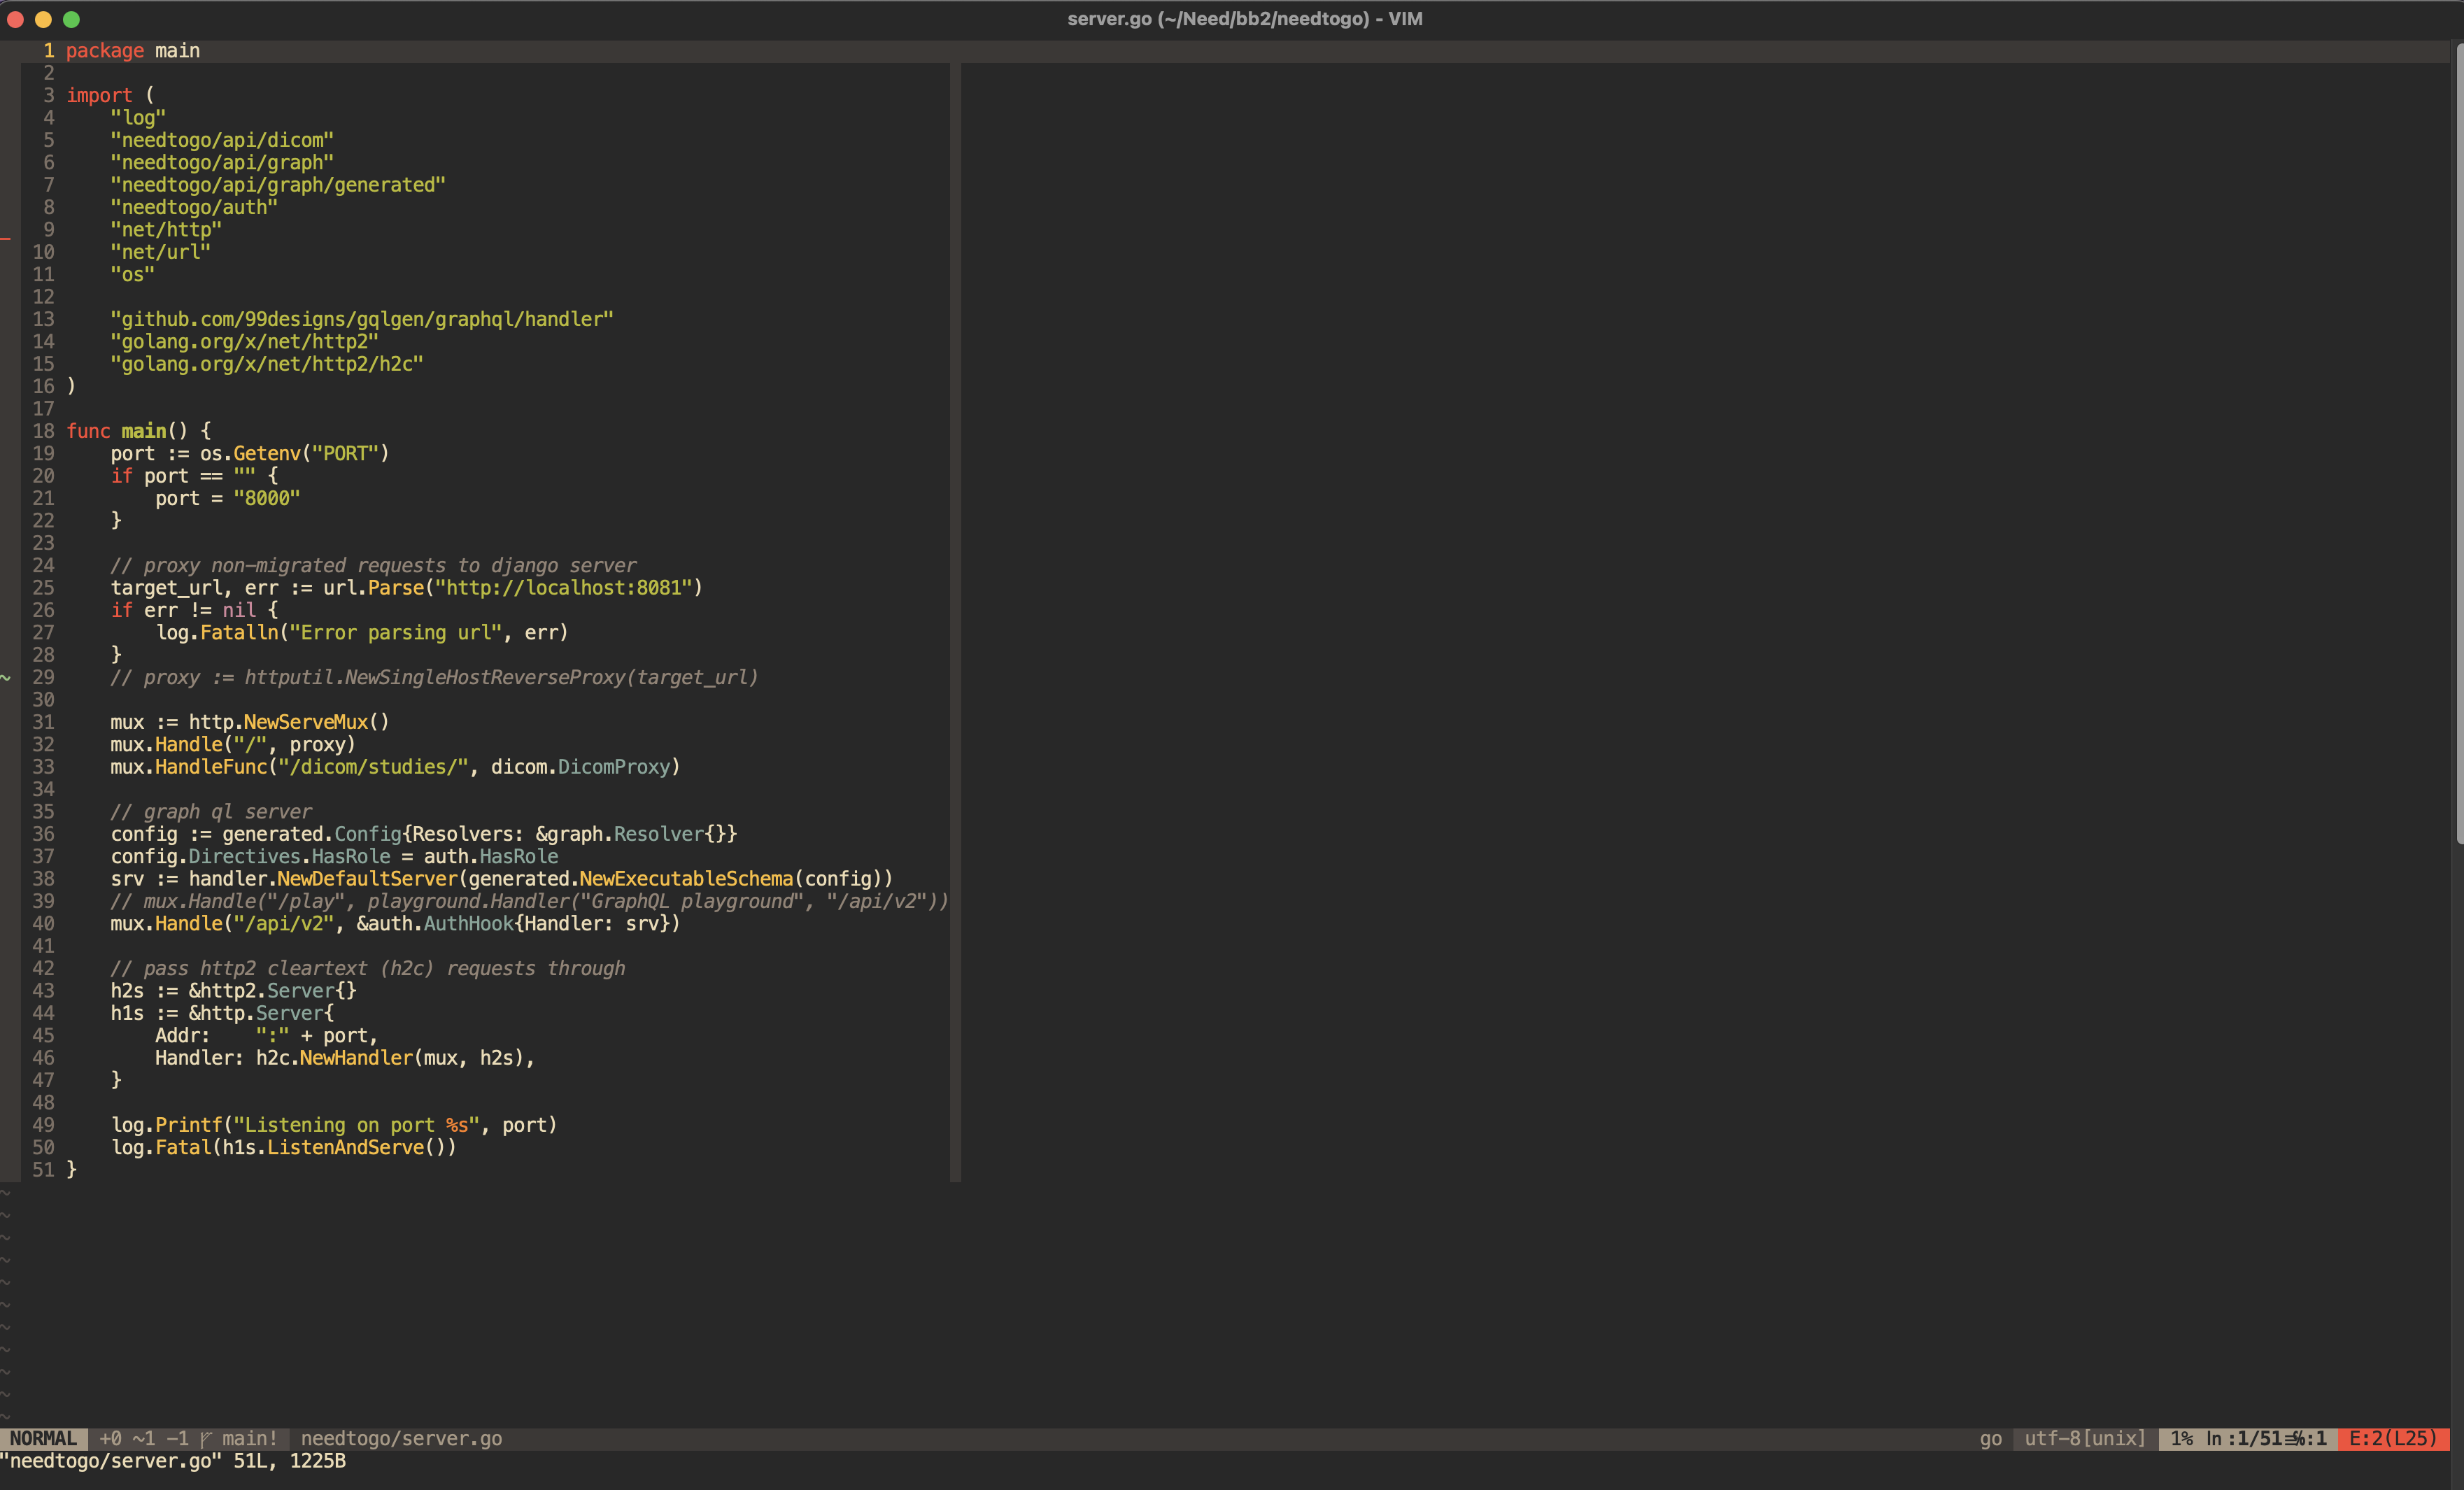Viewport: 2464px width, 1490px height.
Task: Click the red deletion sign beside line 9
Action: pyautogui.click(x=6, y=238)
